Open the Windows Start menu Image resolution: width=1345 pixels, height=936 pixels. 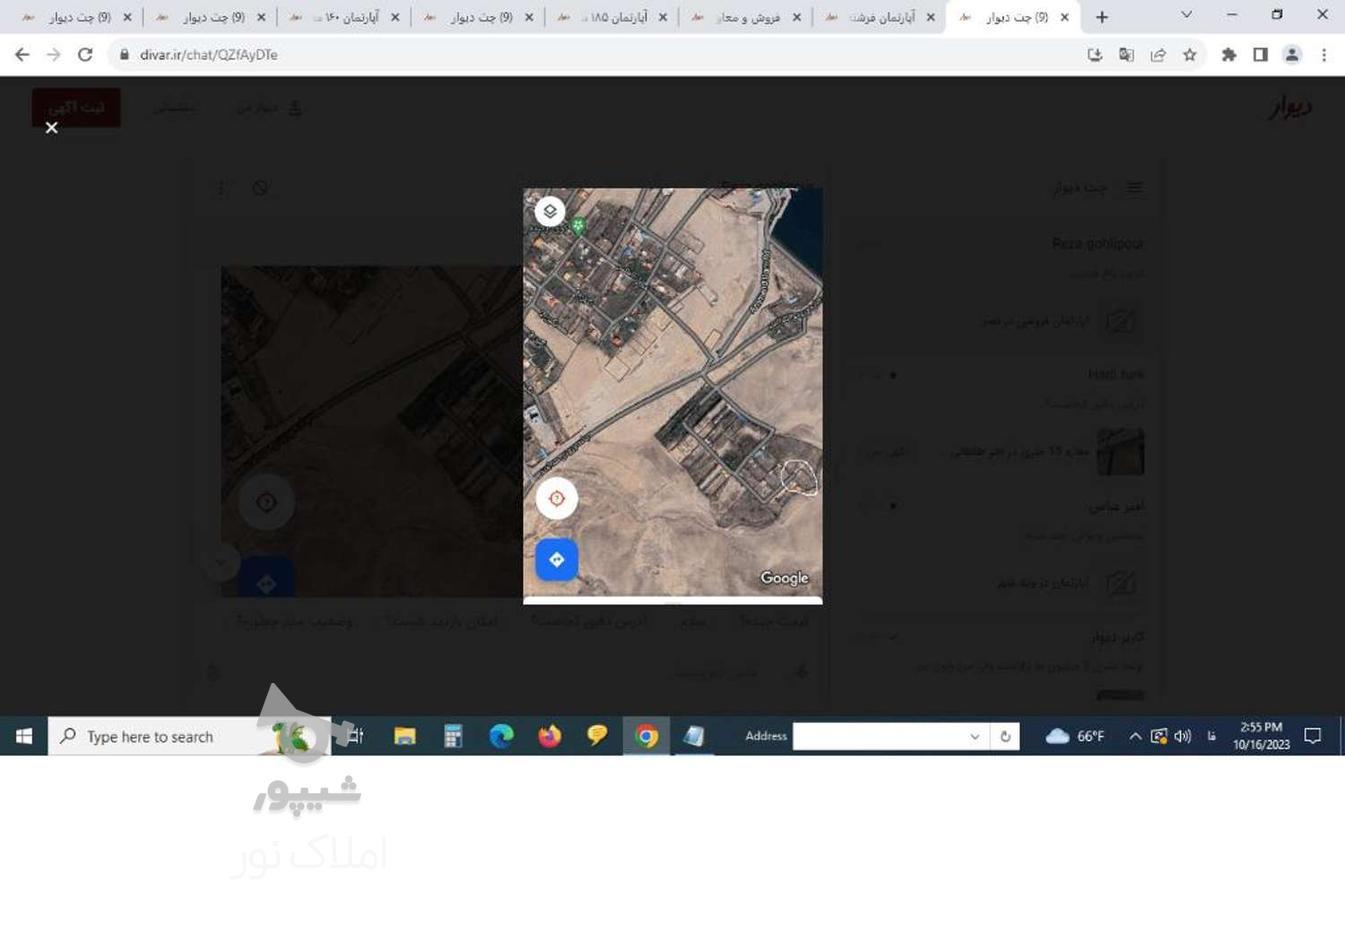tap(24, 736)
